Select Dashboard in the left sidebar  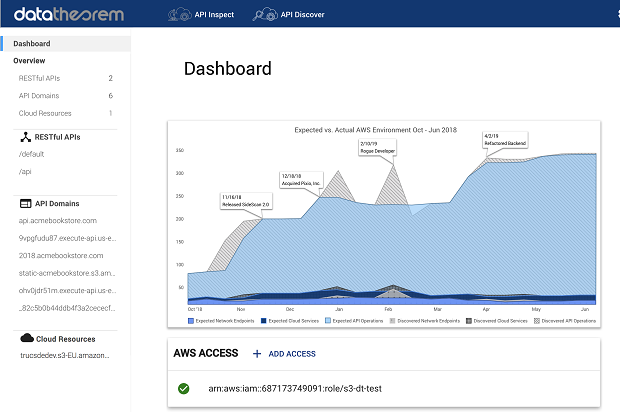[32, 44]
